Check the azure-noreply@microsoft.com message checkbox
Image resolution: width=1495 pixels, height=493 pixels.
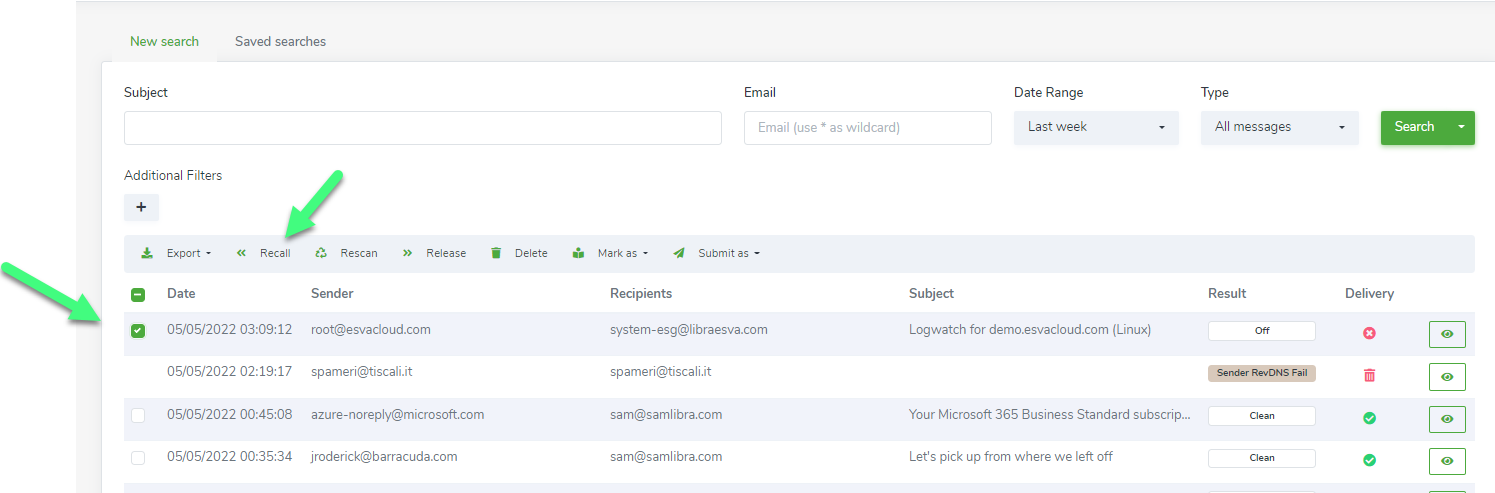(x=138, y=415)
